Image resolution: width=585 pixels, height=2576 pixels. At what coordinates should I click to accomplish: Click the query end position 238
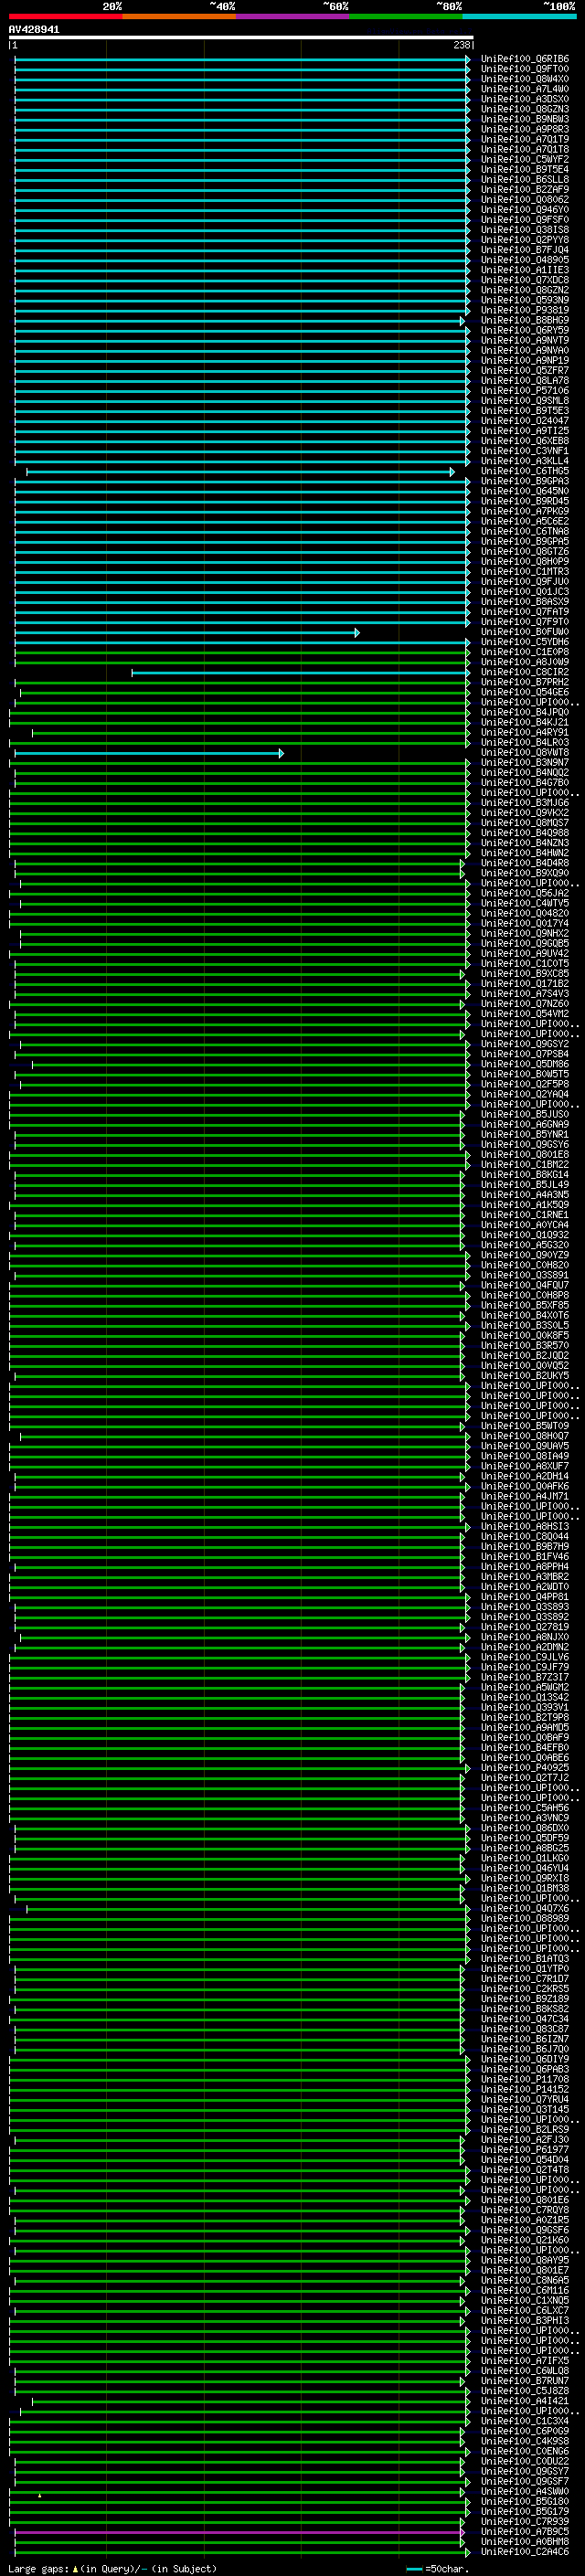coord(462,45)
